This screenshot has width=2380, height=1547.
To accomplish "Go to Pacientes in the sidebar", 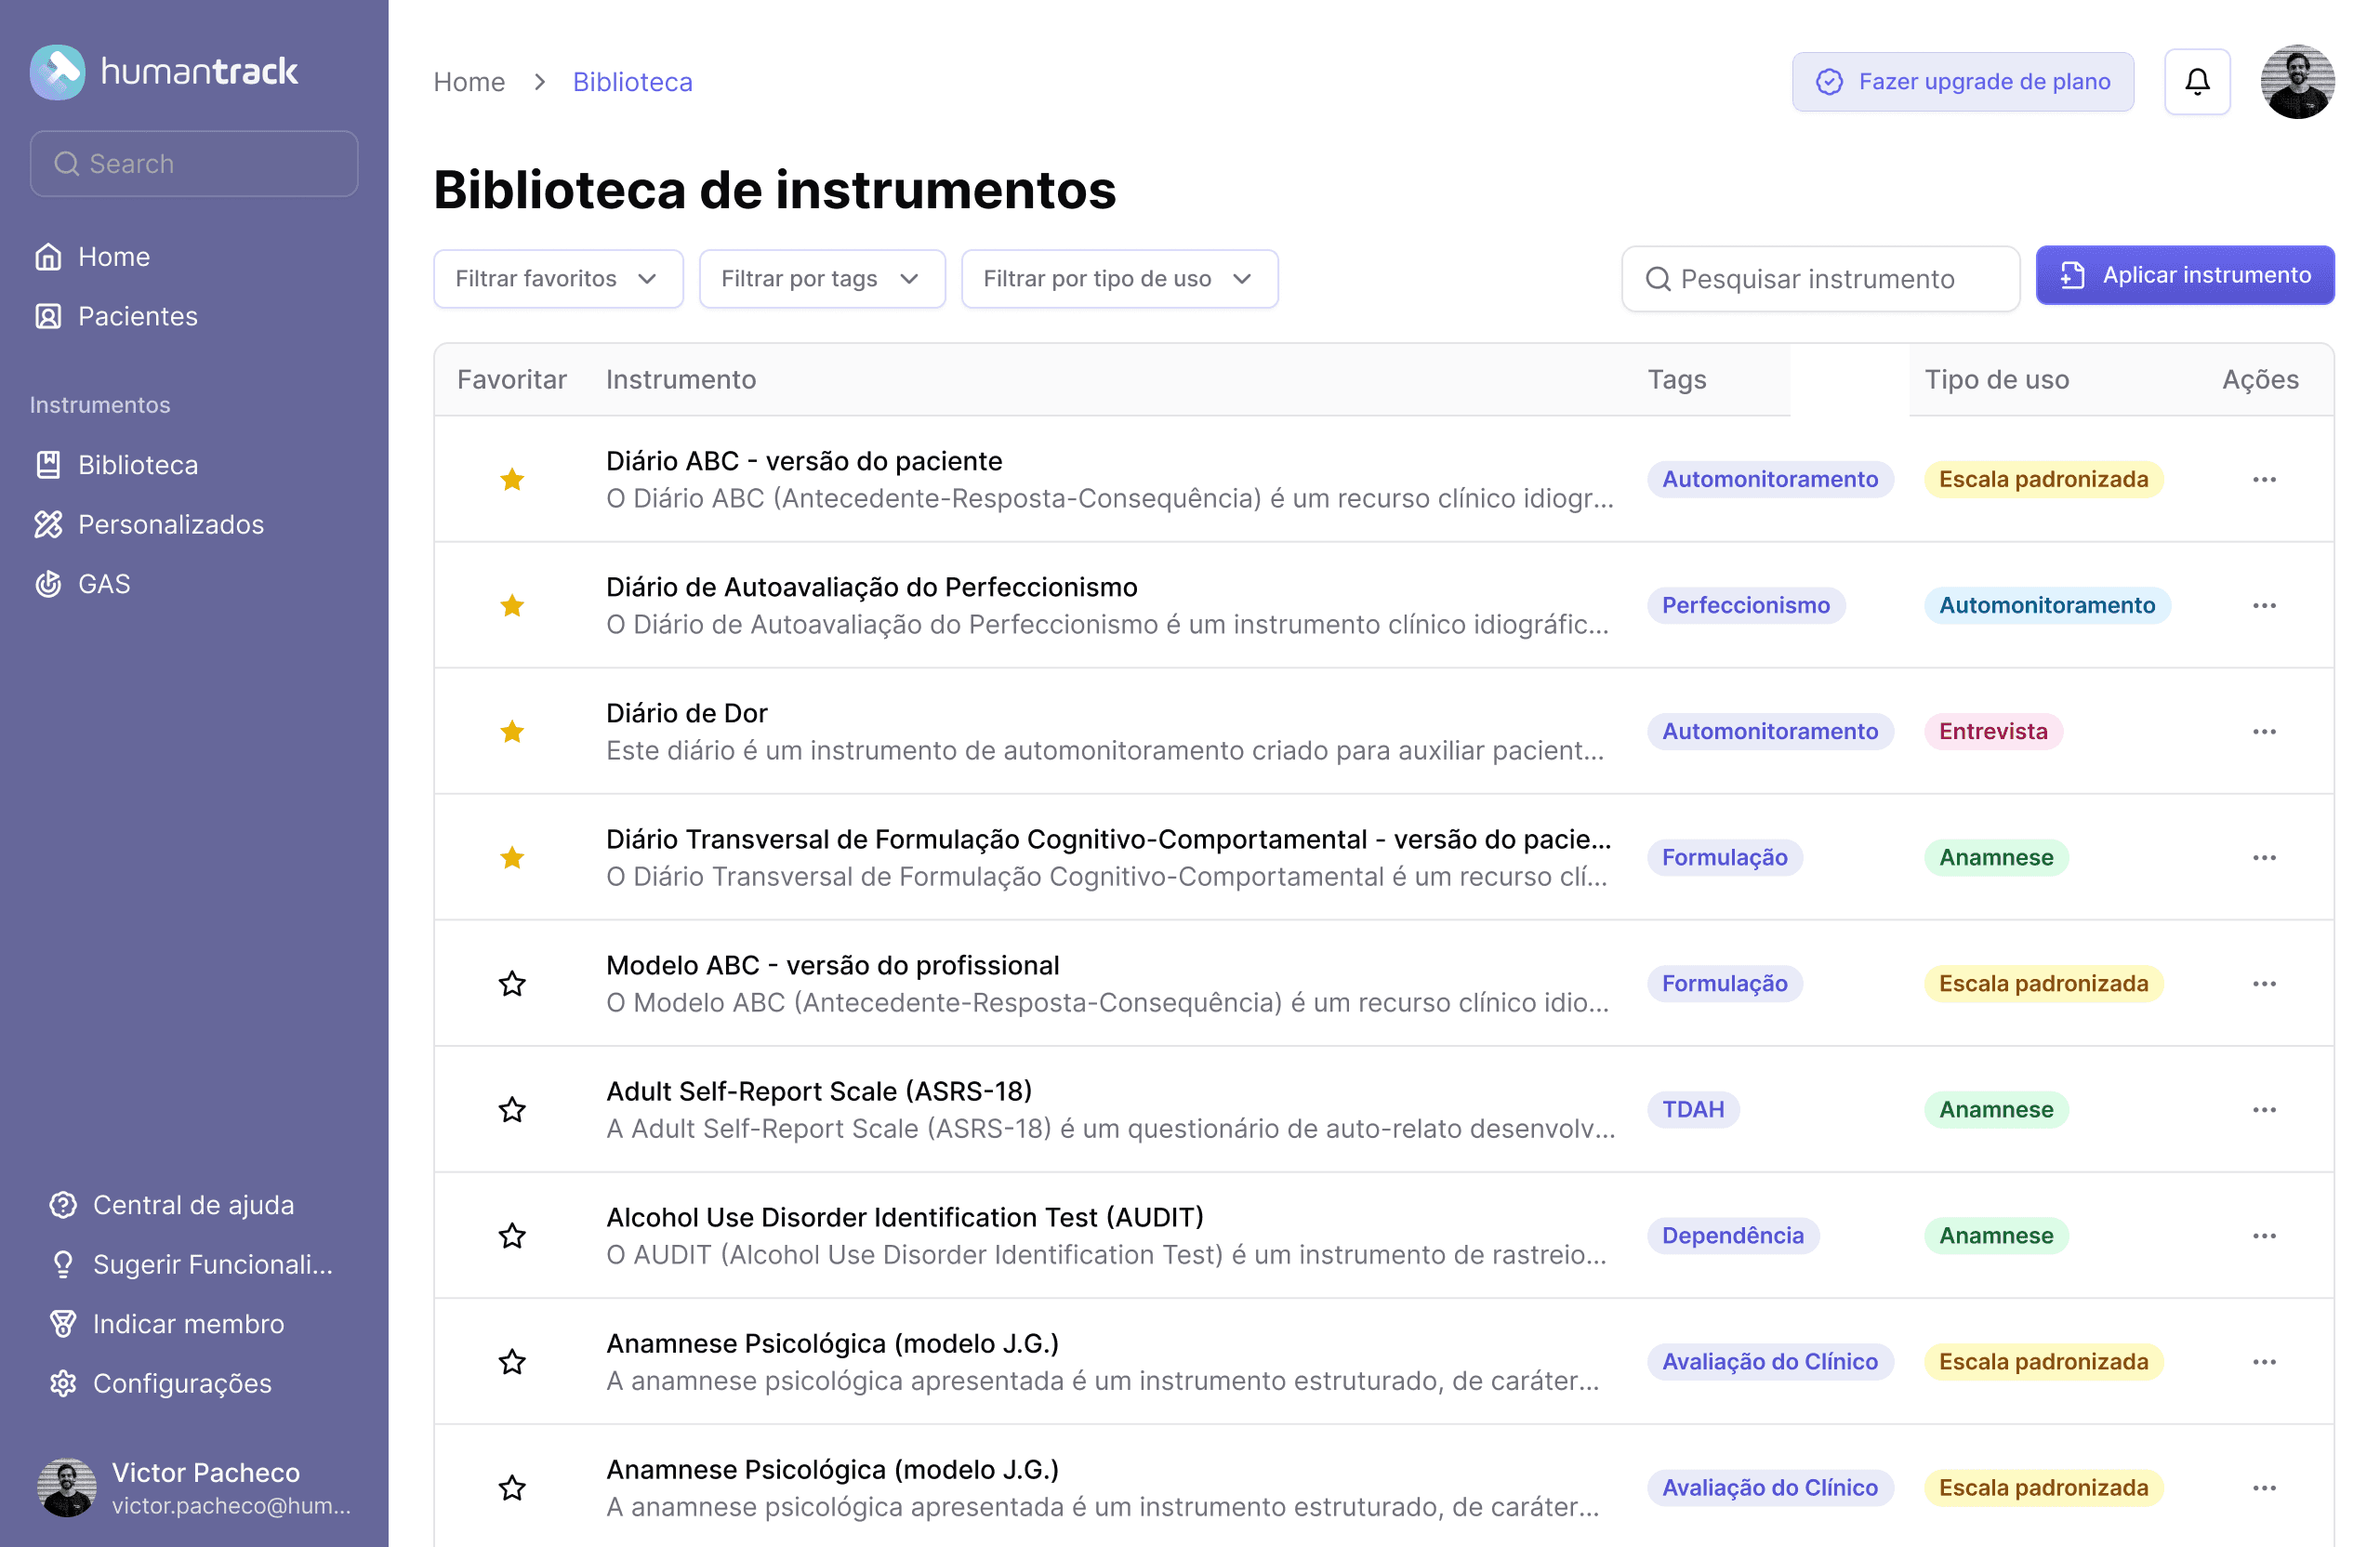I will tap(137, 316).
